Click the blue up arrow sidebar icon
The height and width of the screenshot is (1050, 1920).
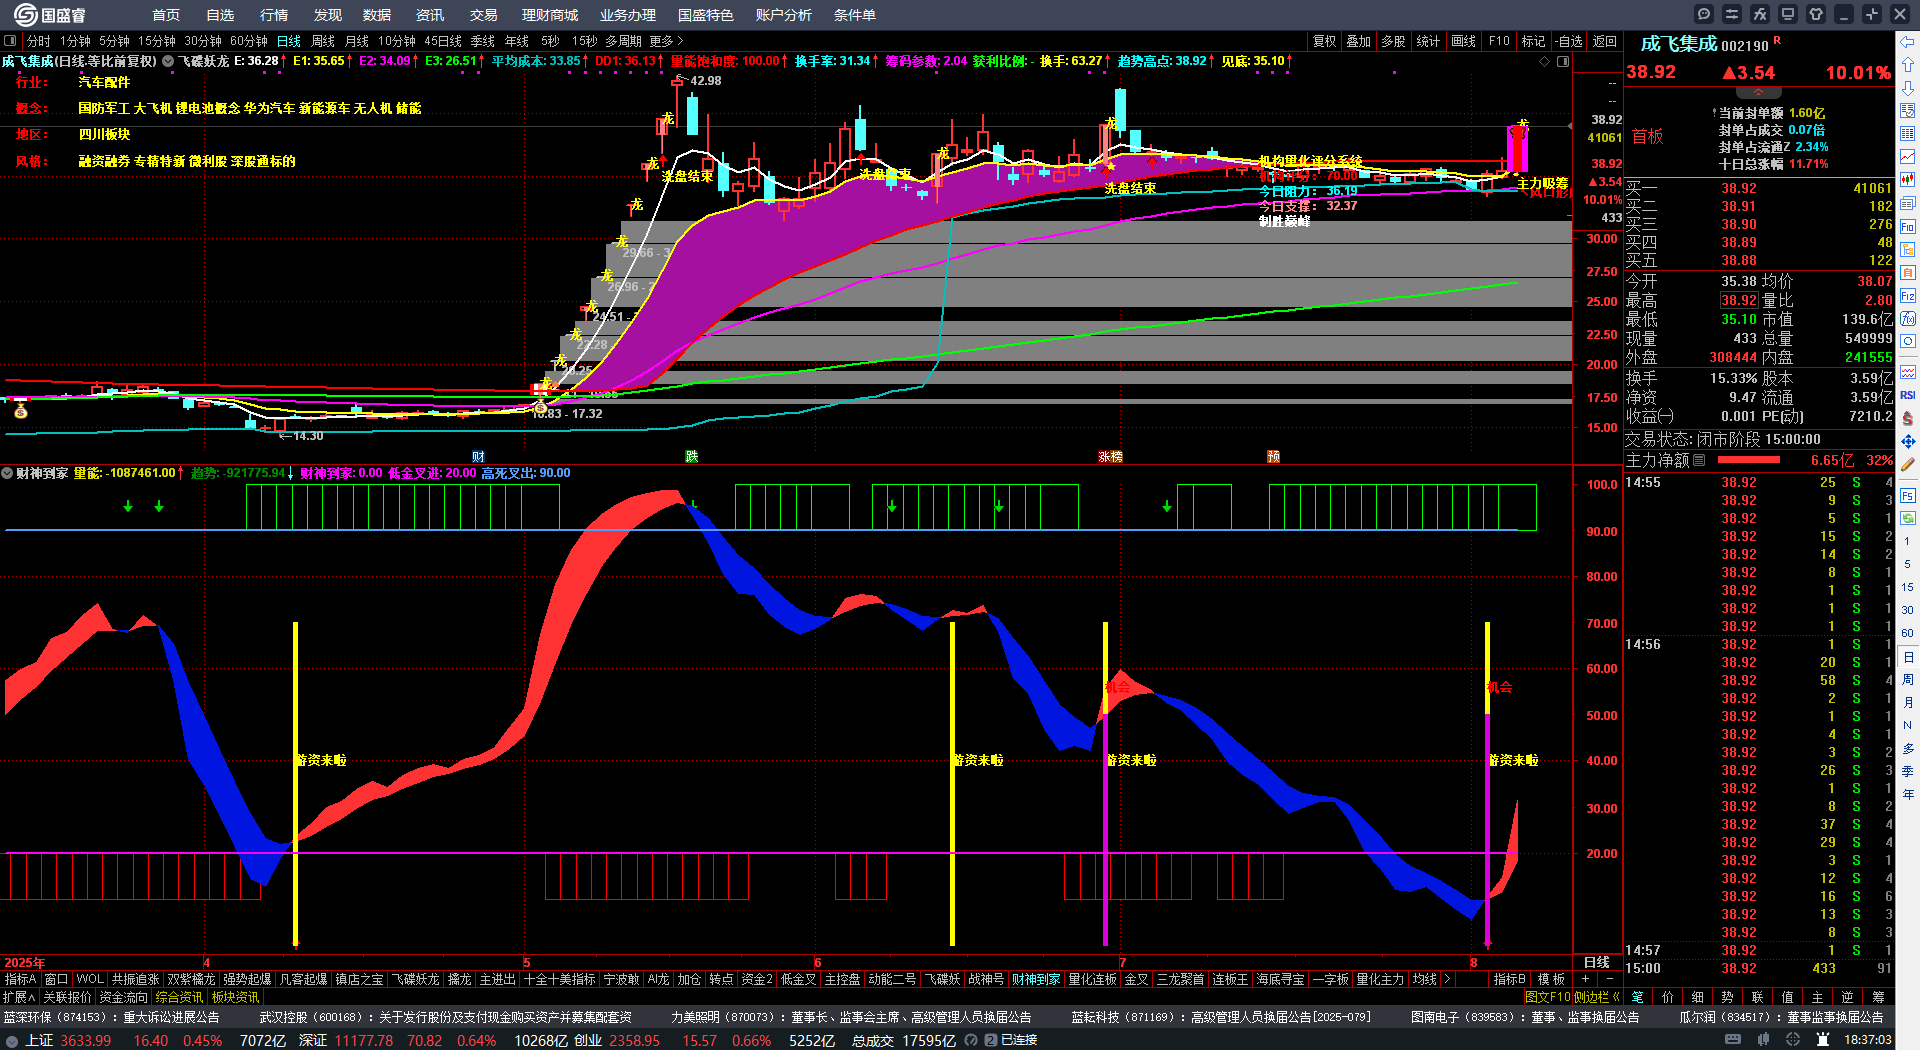(x=1908, y=64)
